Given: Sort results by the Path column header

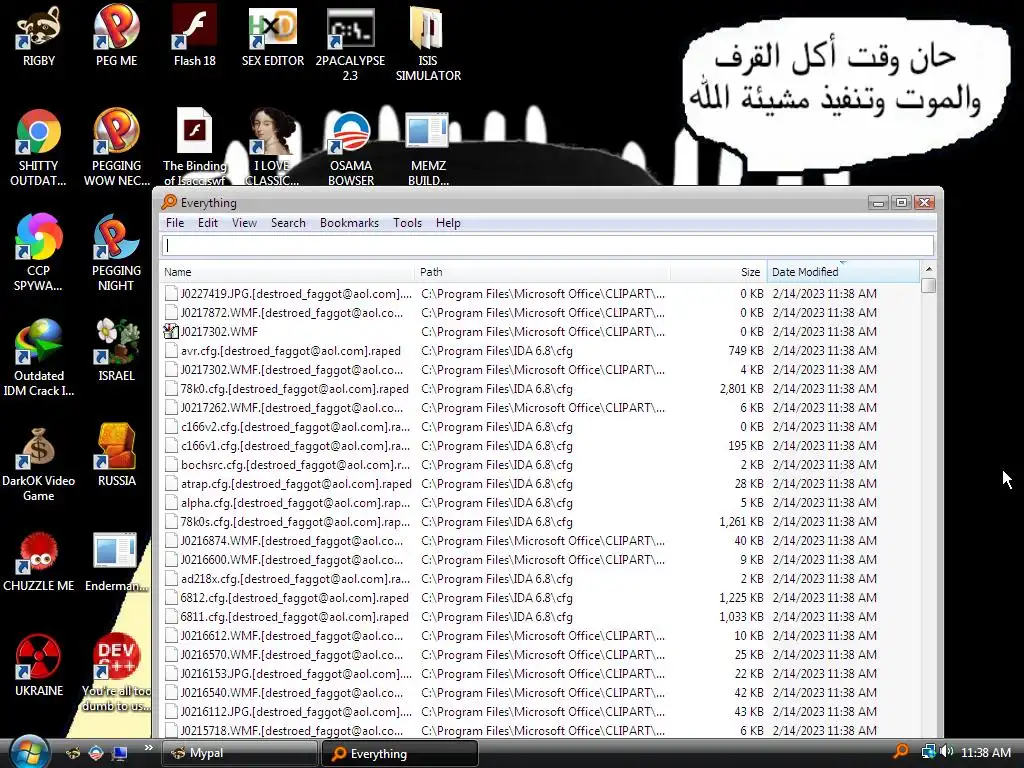Looking at the screenshot, I should coord(542,272).
